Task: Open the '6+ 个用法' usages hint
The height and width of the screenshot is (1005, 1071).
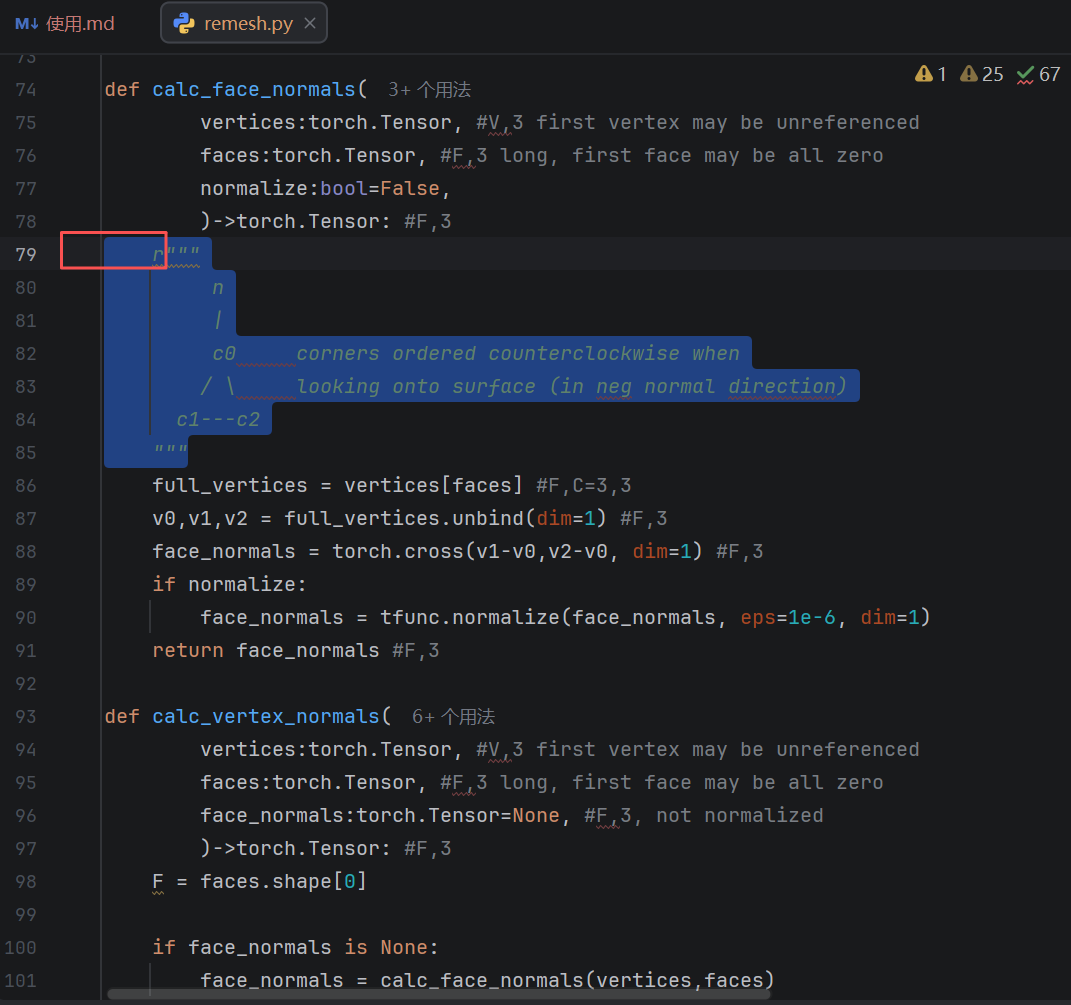Action: click(454, 717)
